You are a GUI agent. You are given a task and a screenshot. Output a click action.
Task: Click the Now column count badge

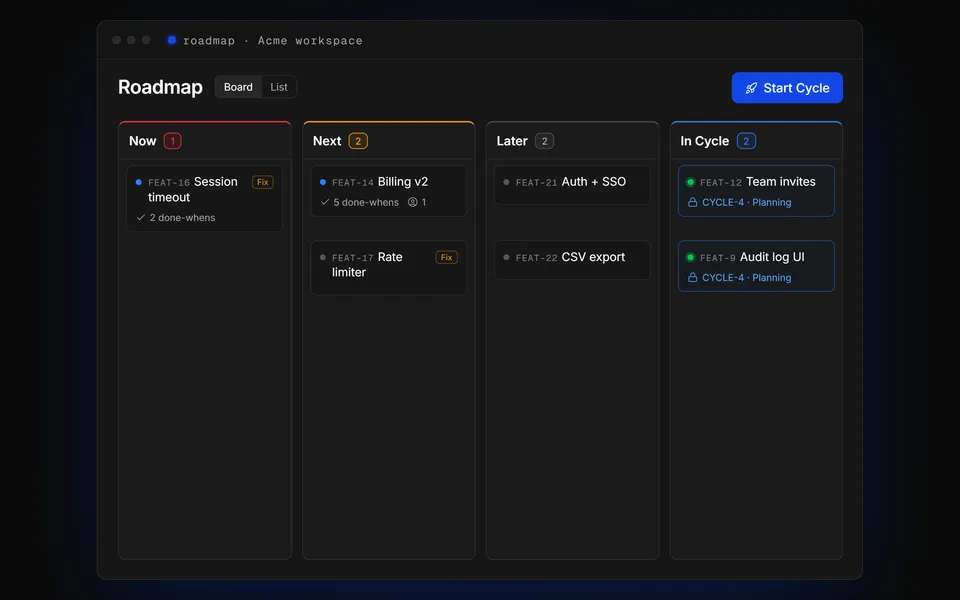tap(173, 141)
